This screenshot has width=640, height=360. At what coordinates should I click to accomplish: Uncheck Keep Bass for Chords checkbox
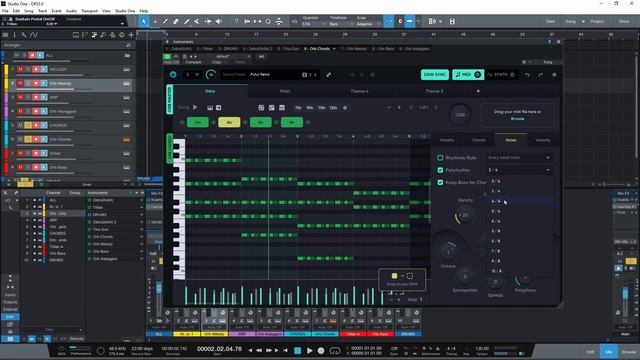[440, 182]
